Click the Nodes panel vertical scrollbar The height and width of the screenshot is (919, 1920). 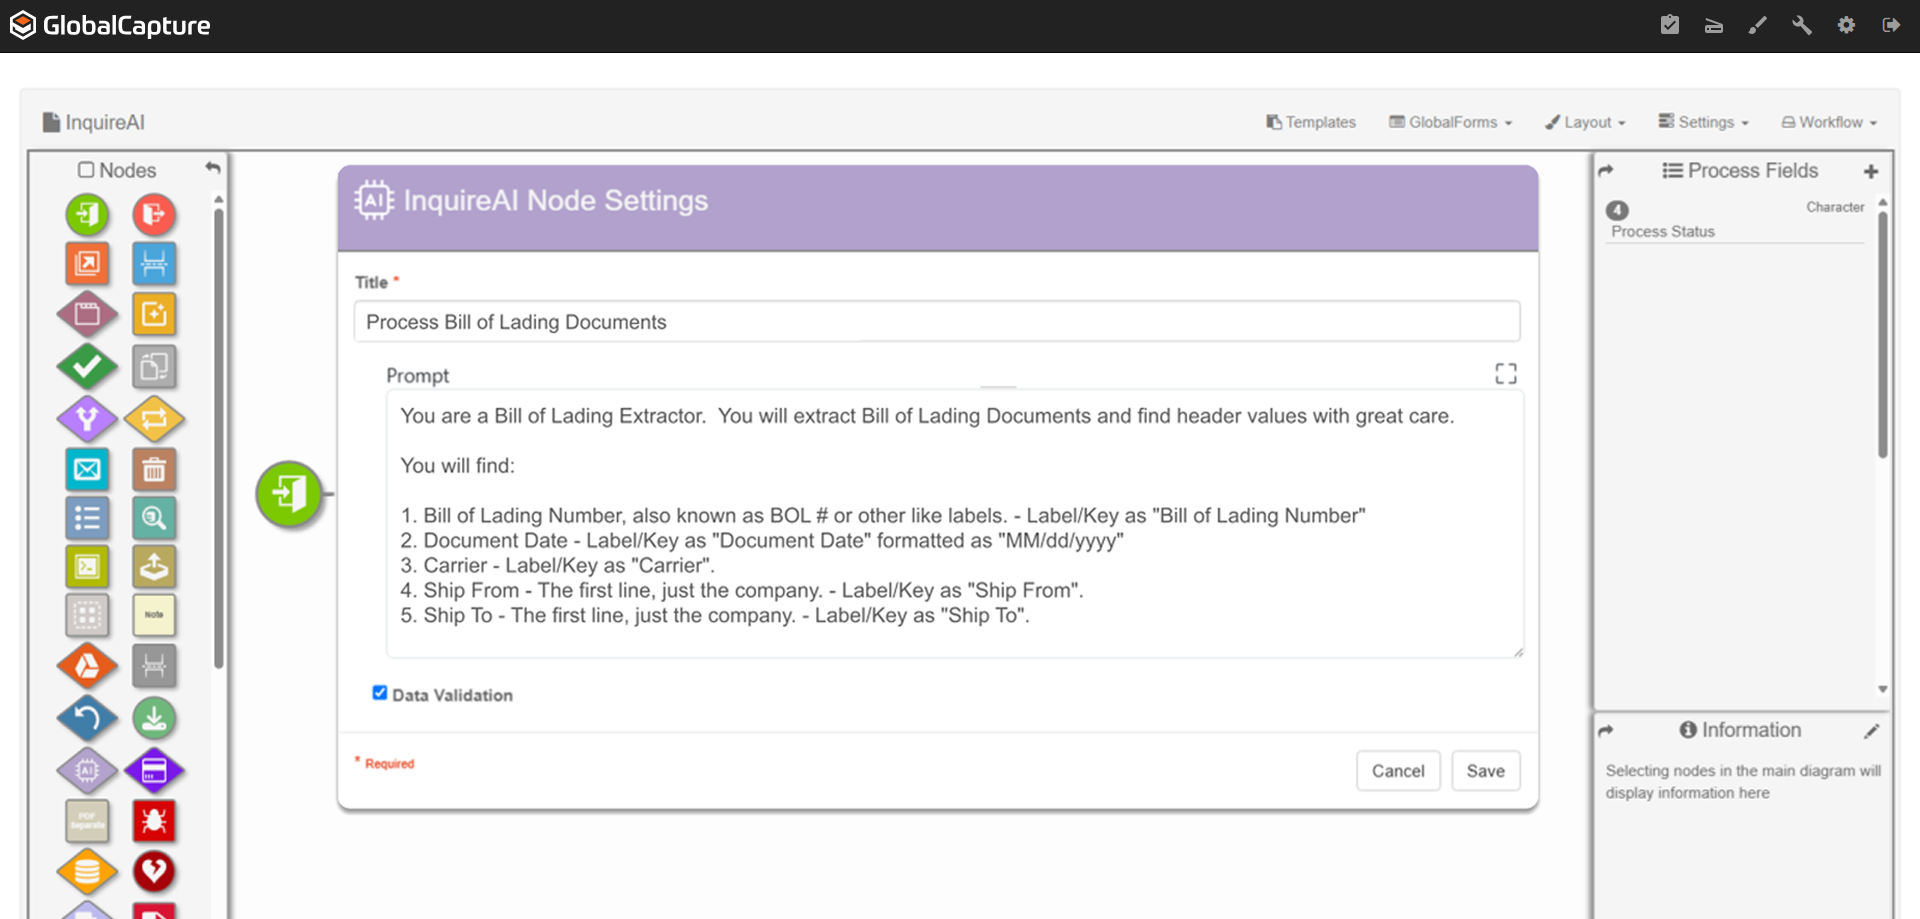pyautogui.click(x=218, y=438)
